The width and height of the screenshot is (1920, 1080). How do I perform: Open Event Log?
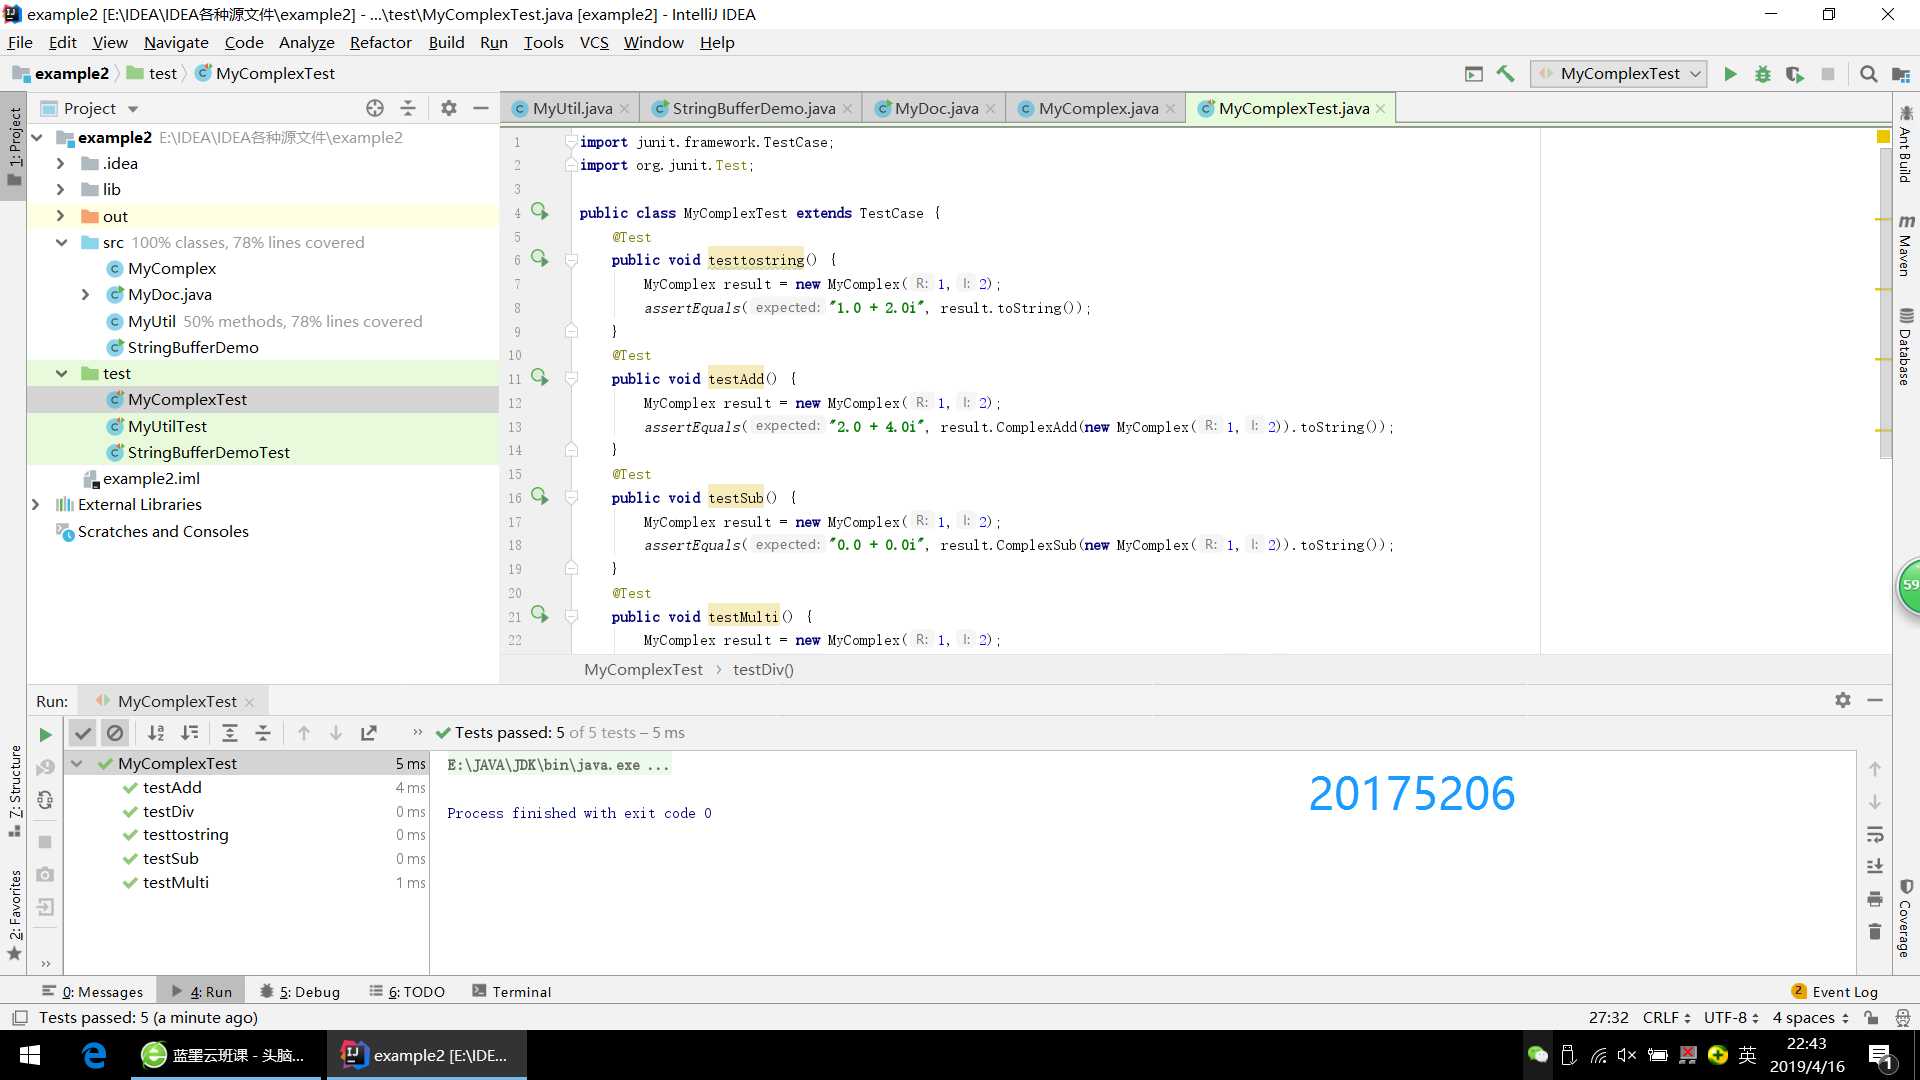tap(1834, 991)
